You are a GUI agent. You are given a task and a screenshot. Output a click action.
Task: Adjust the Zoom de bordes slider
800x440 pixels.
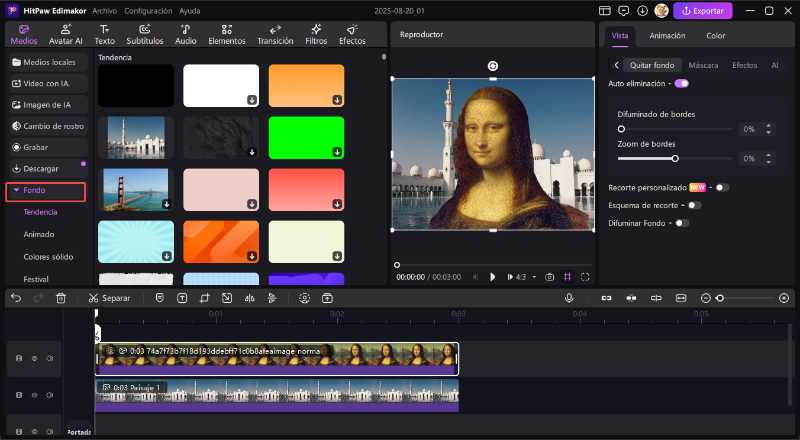tap(675, 159)
